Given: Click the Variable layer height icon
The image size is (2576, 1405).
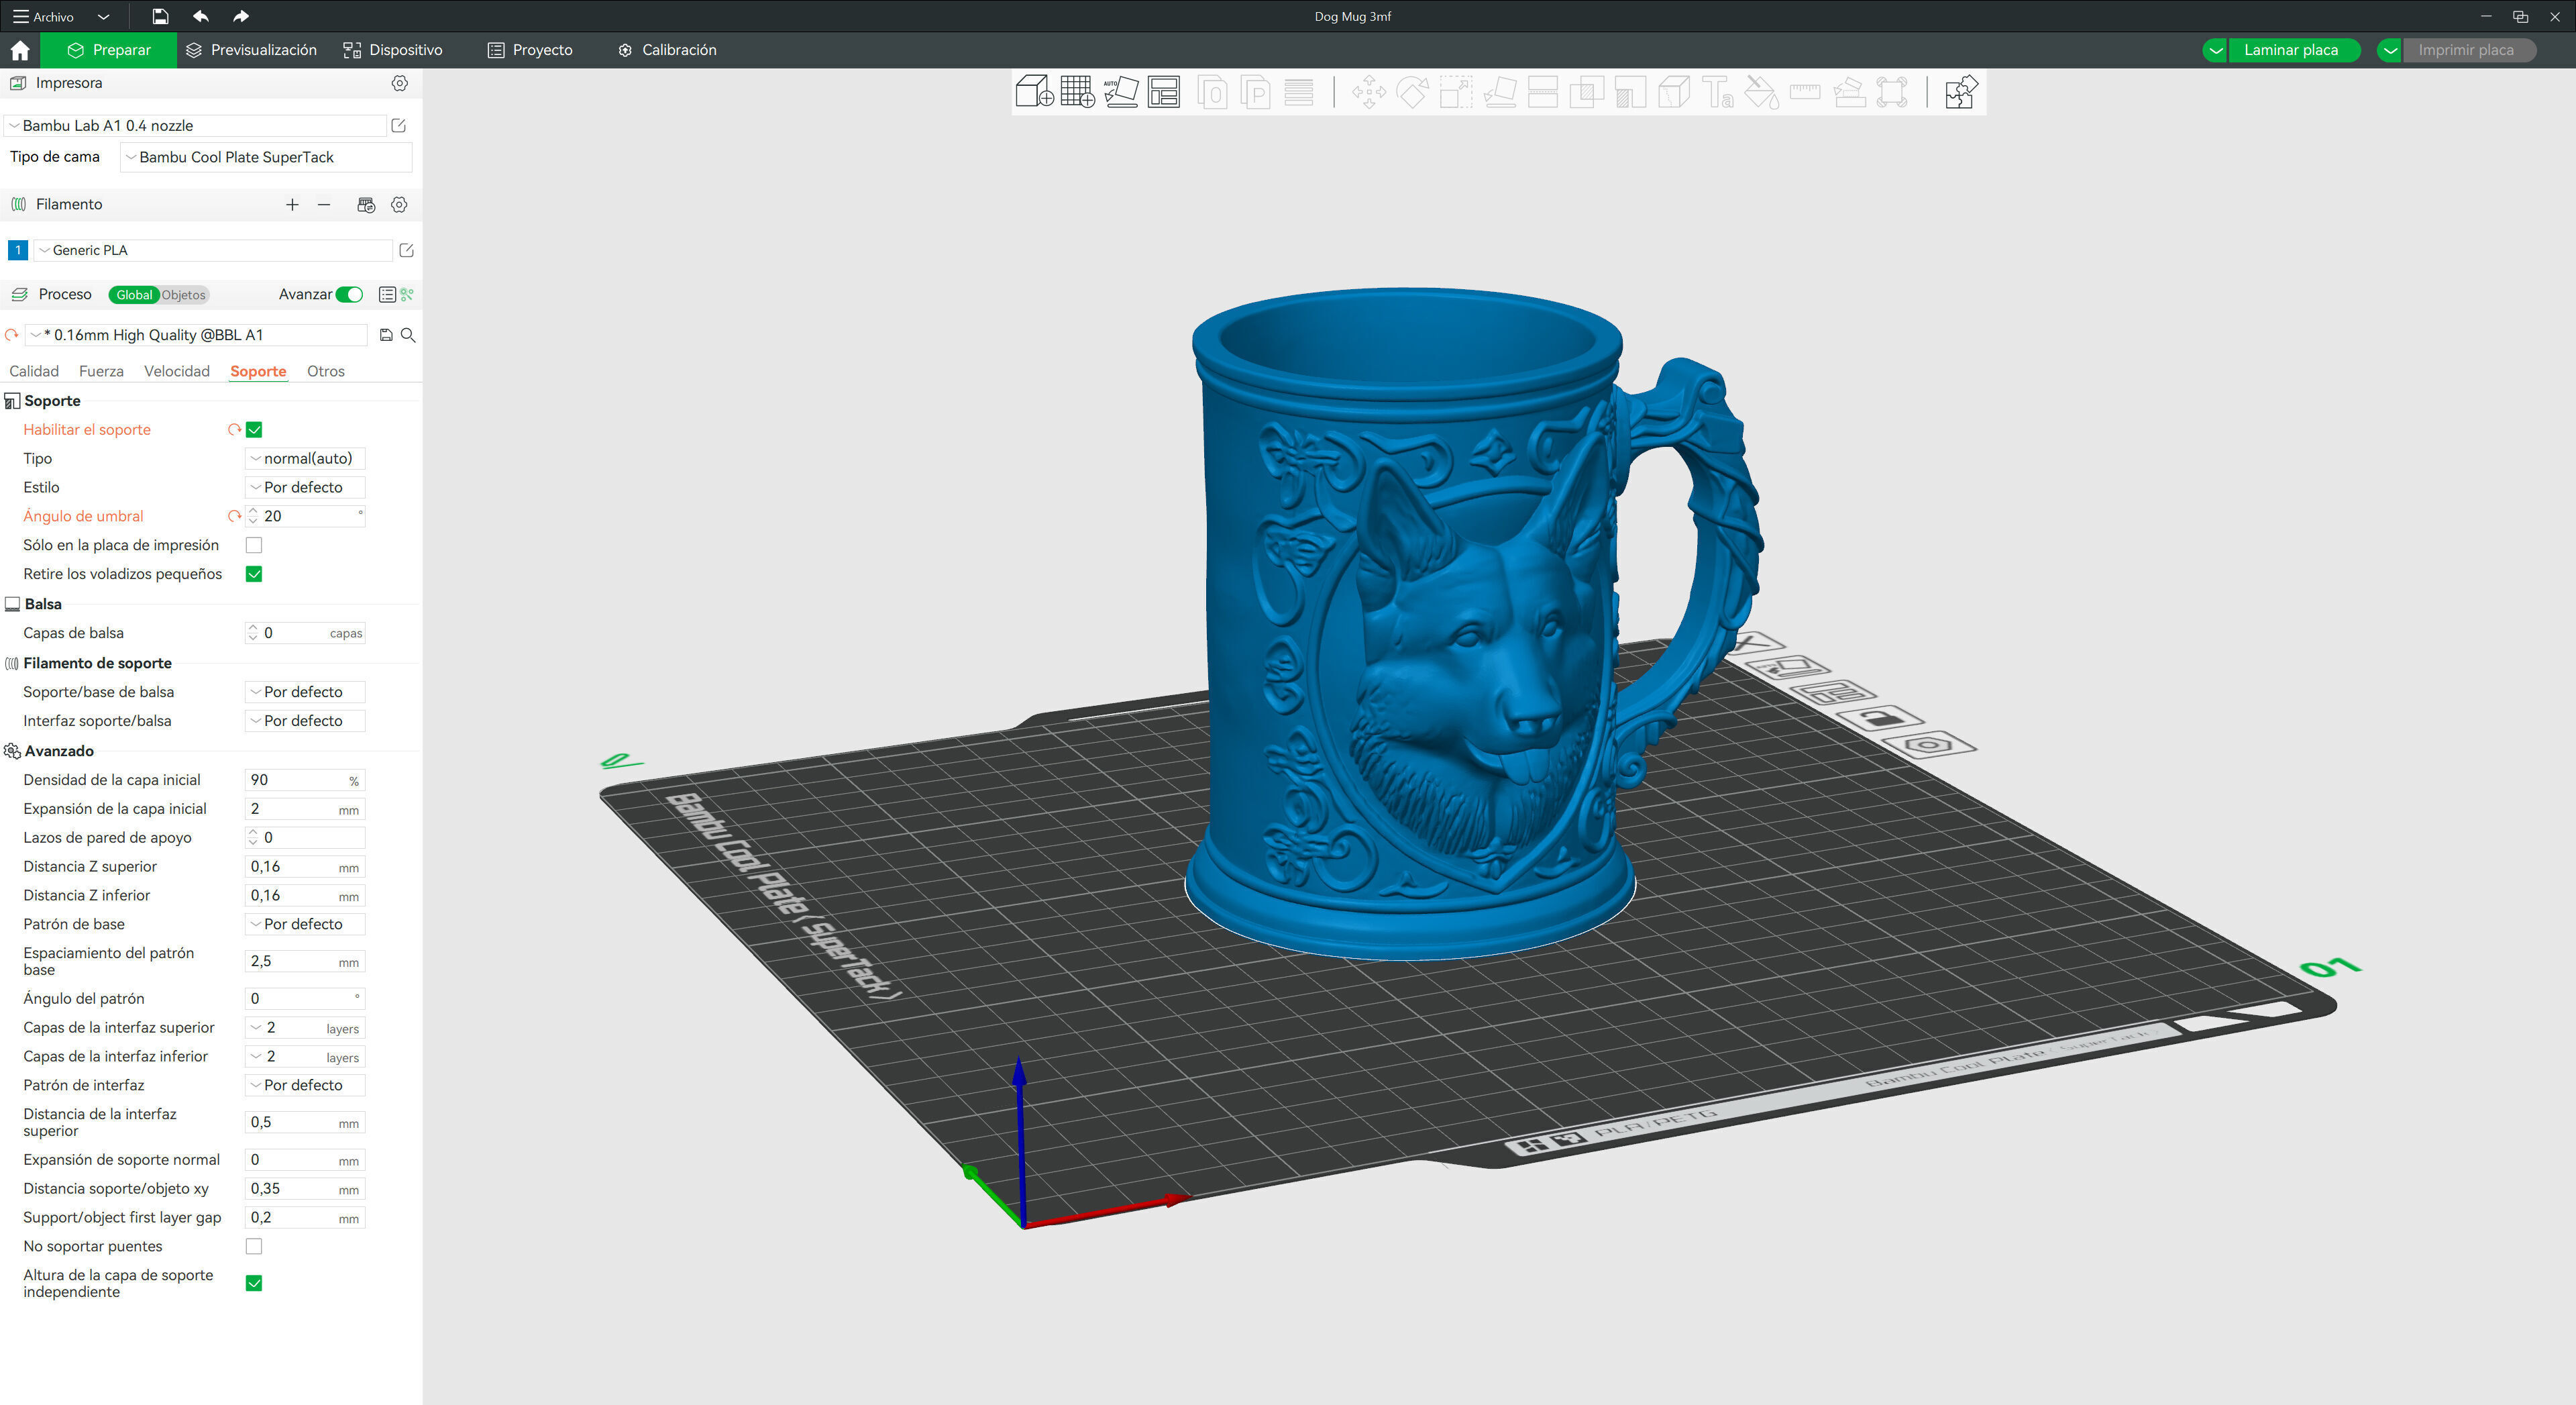Looking at the screenshot, I should pos(1299,93).
